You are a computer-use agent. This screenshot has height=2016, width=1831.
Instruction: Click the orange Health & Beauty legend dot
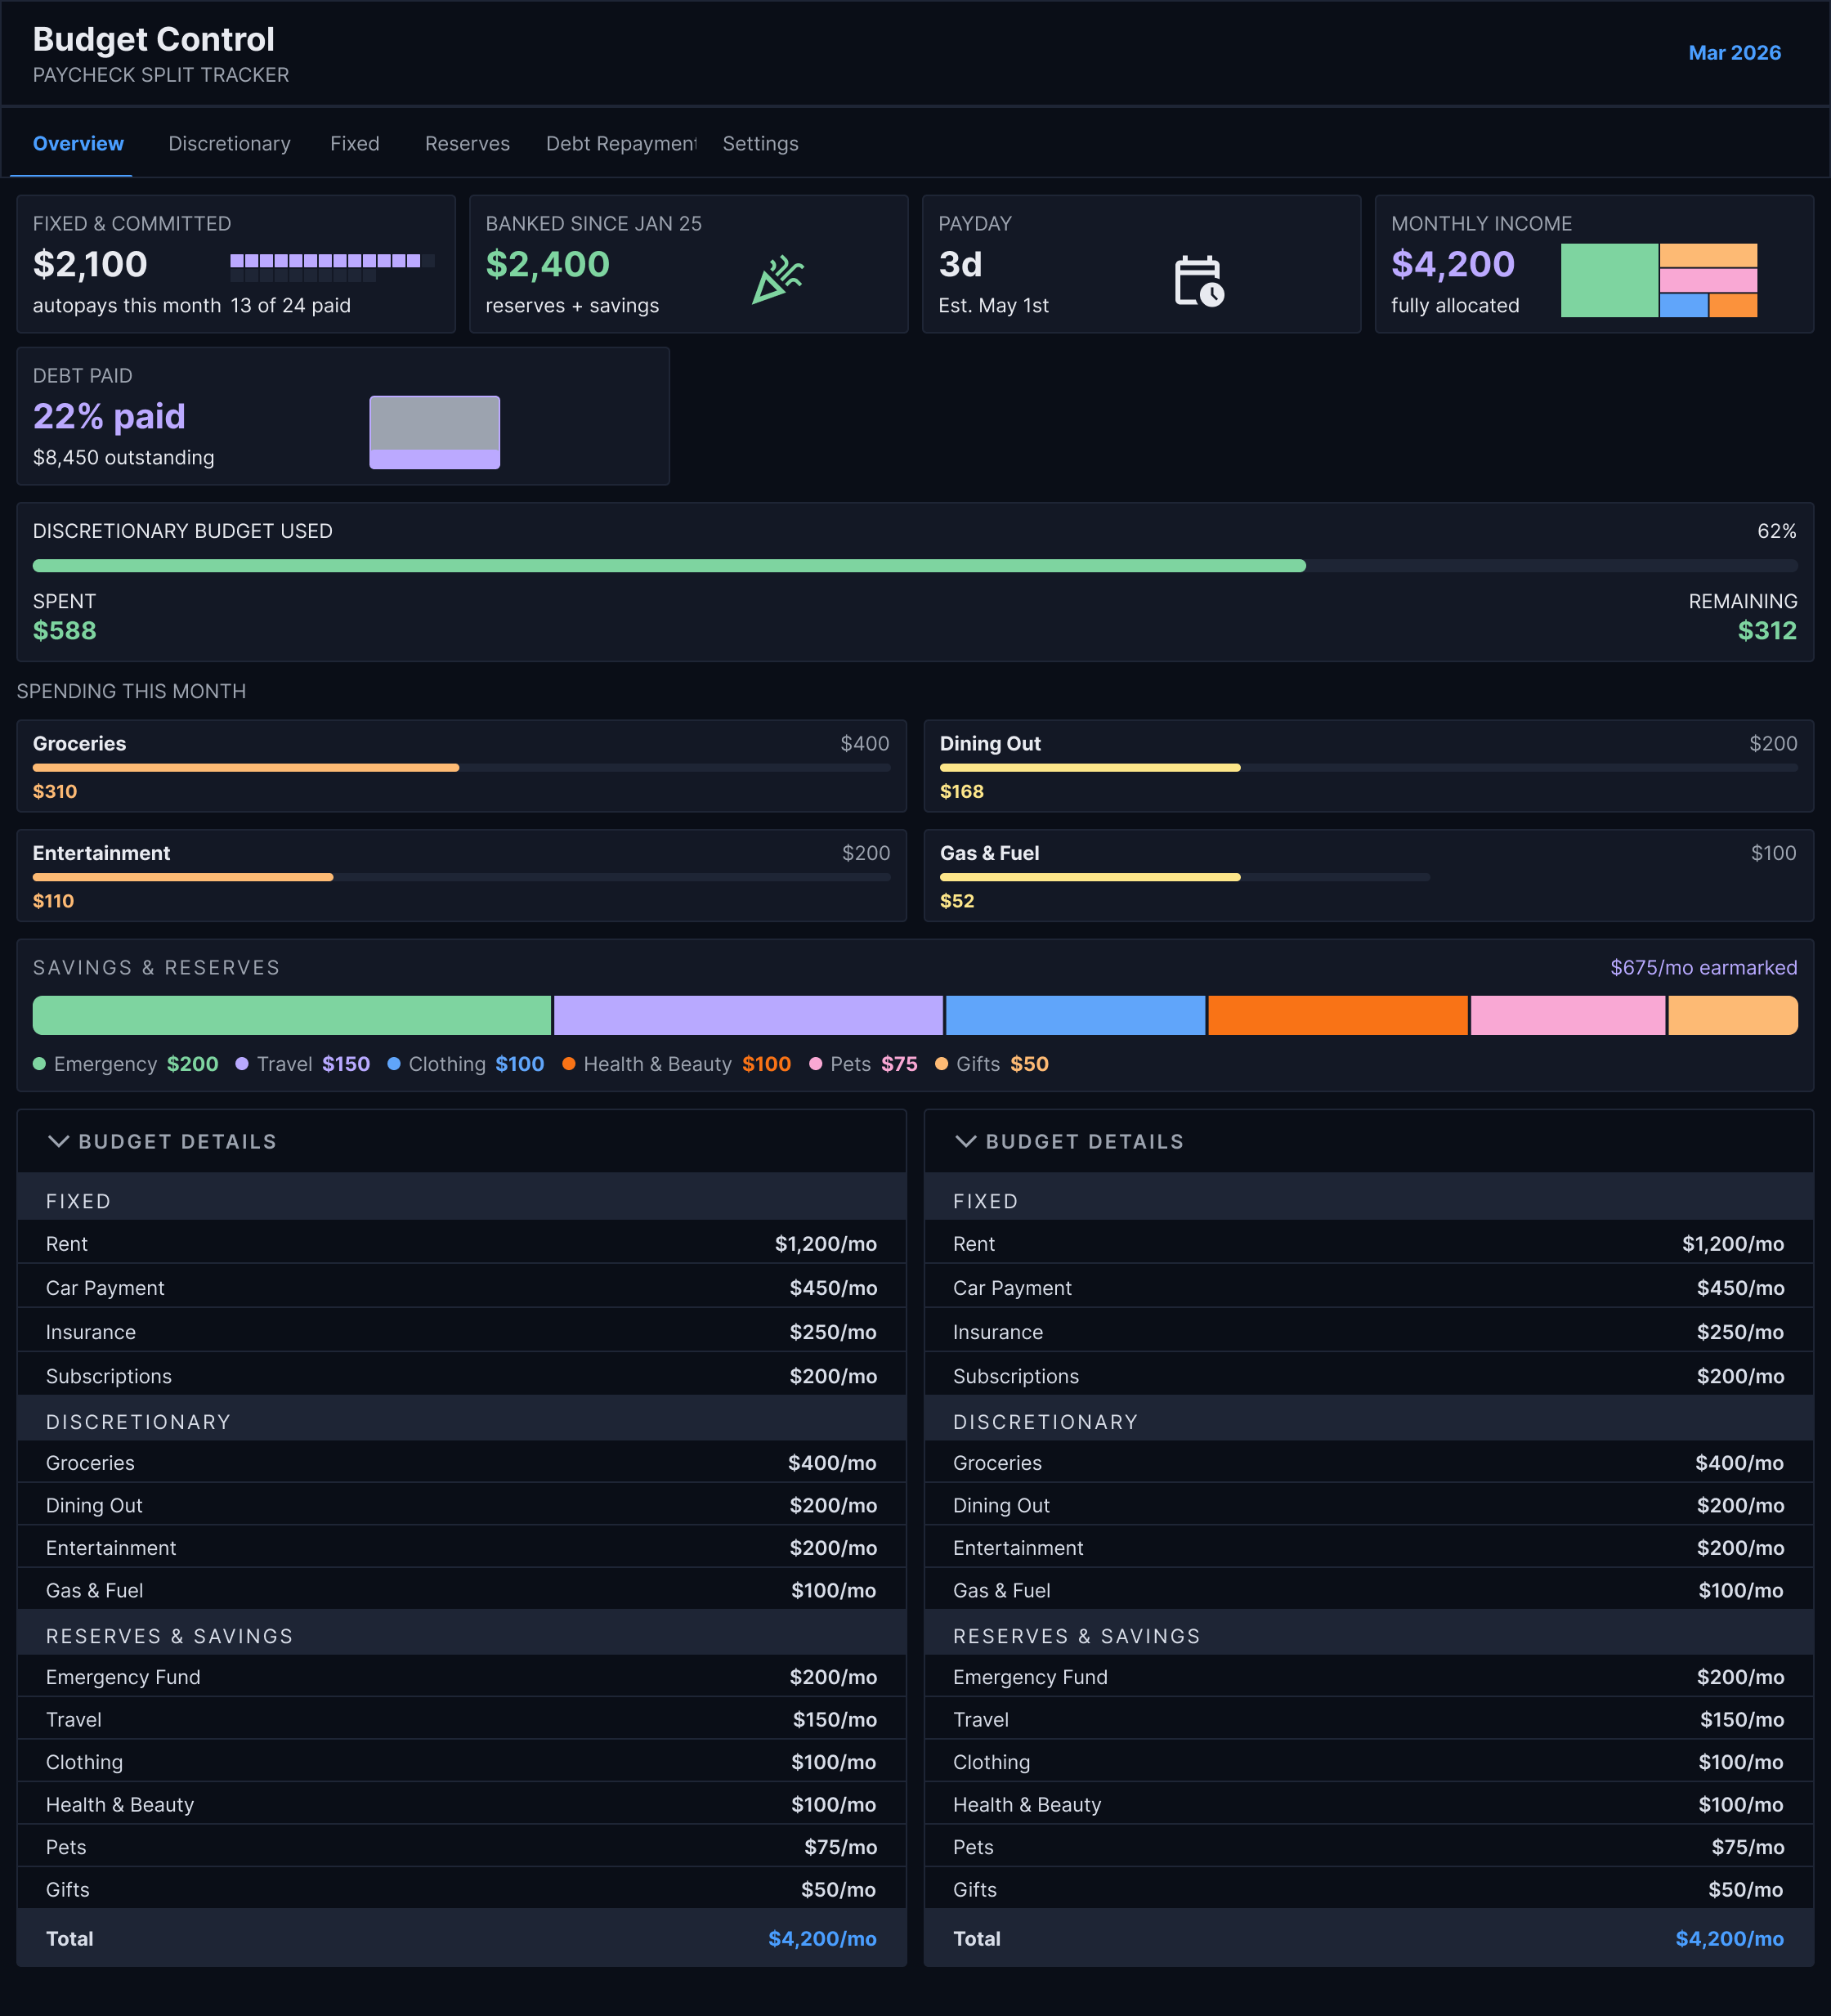coord(568,1063)
